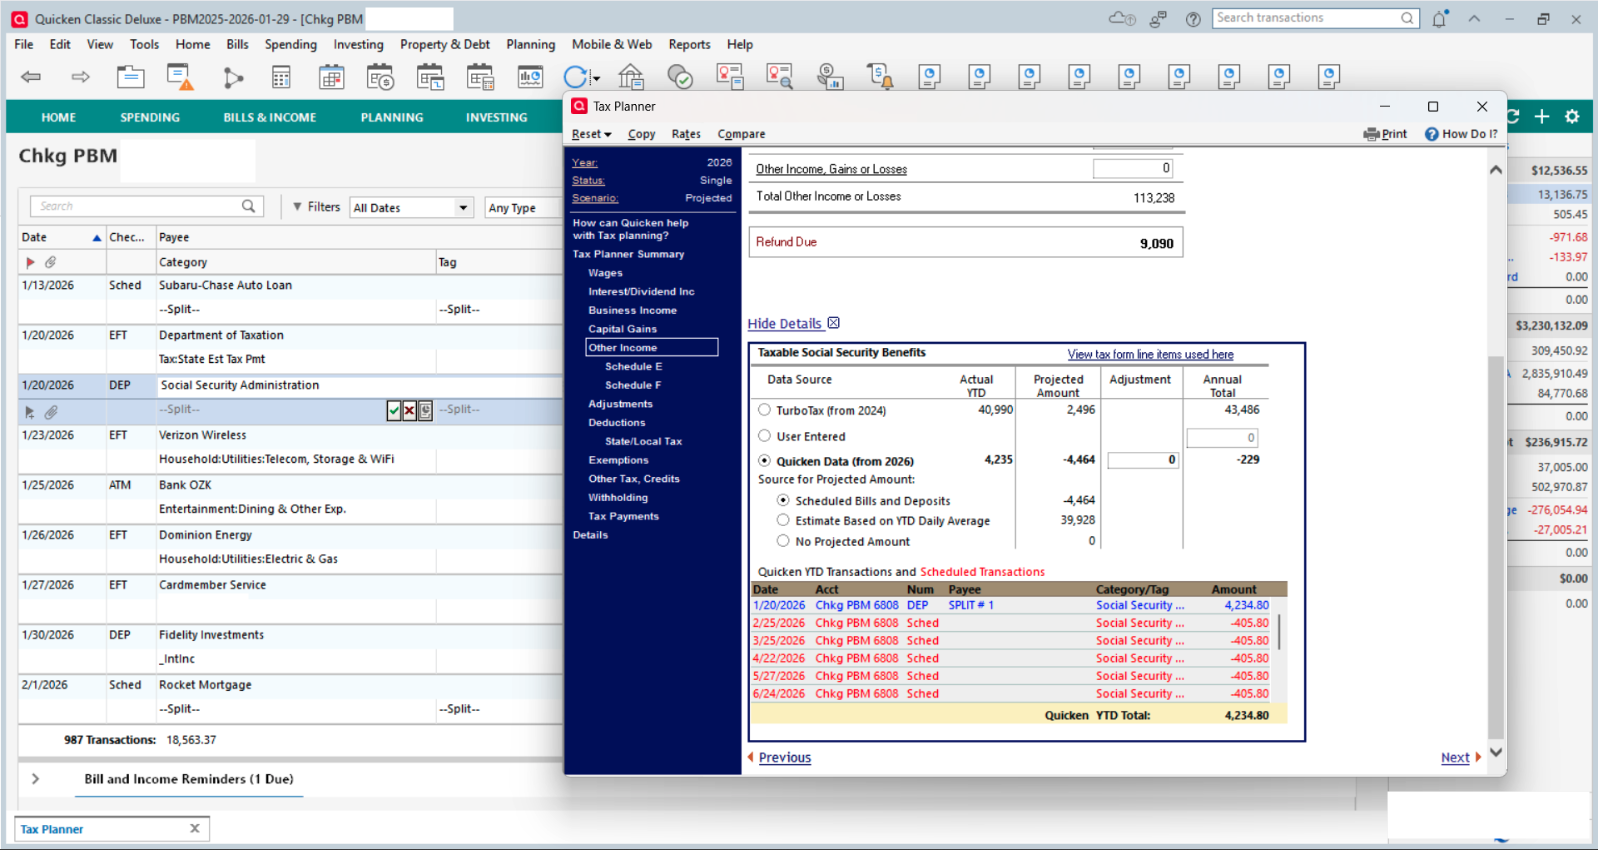Select the User Entered radio button
Viewport: 1598px width, 850px height.
point(765,436)
